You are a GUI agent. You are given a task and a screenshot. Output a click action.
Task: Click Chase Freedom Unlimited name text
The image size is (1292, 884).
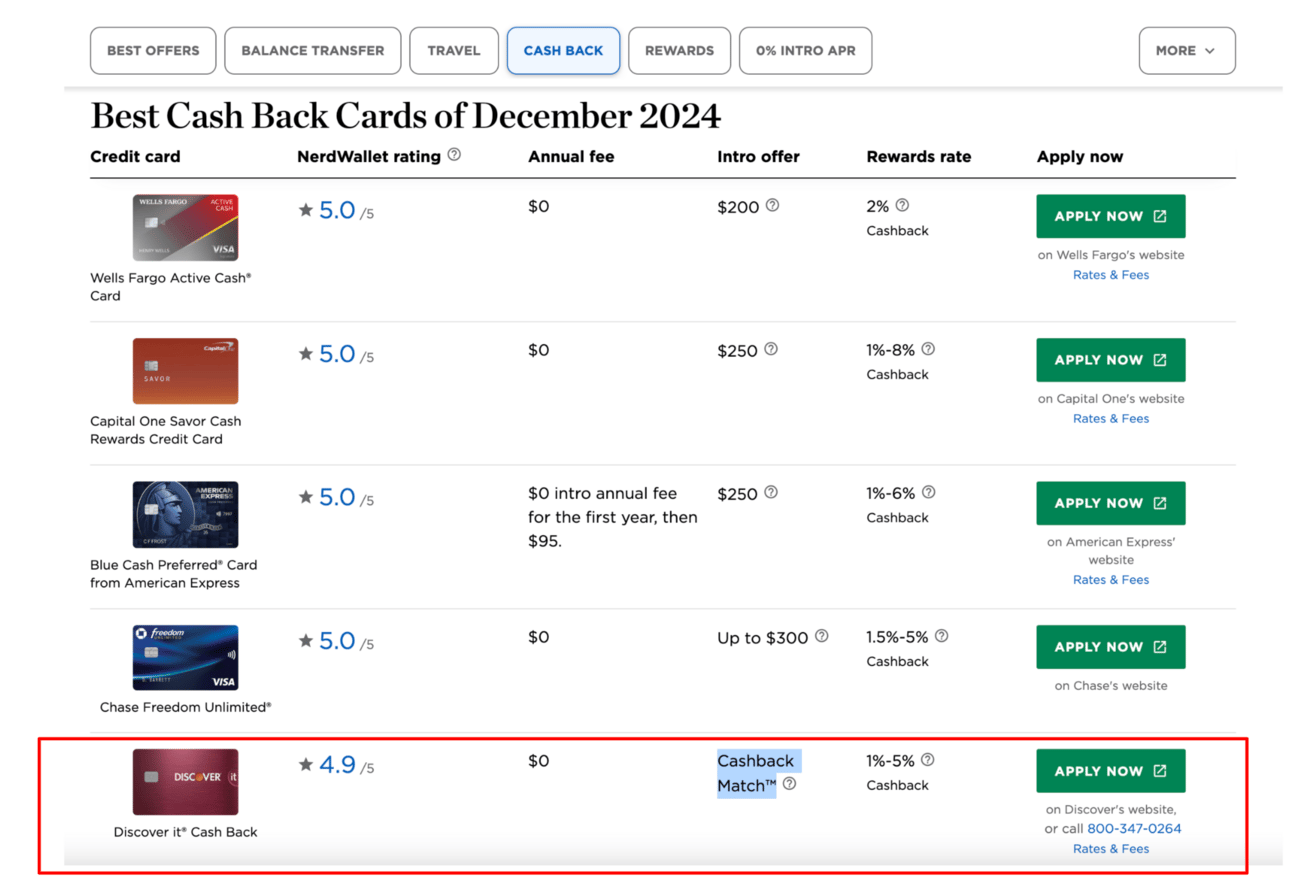(186, 707)
